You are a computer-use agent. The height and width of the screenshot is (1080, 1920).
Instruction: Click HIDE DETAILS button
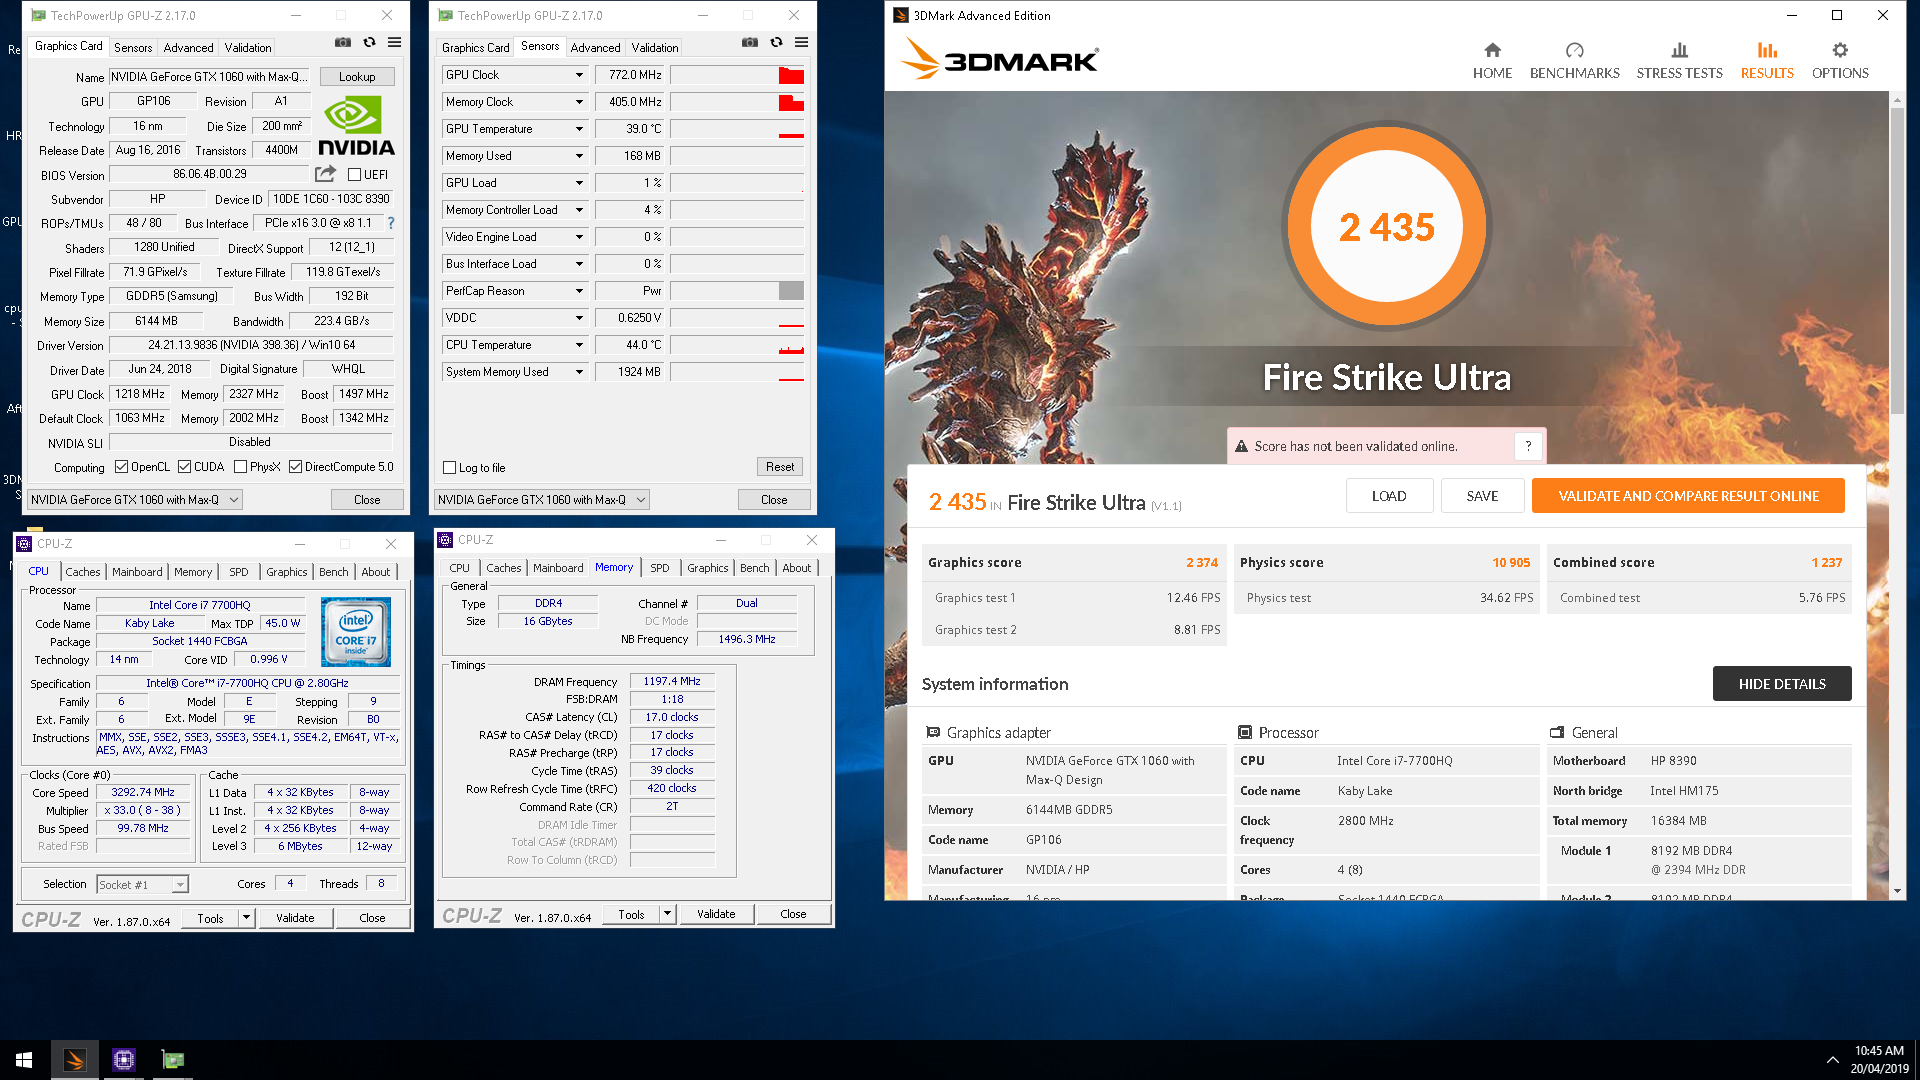tap(1782, 684)
